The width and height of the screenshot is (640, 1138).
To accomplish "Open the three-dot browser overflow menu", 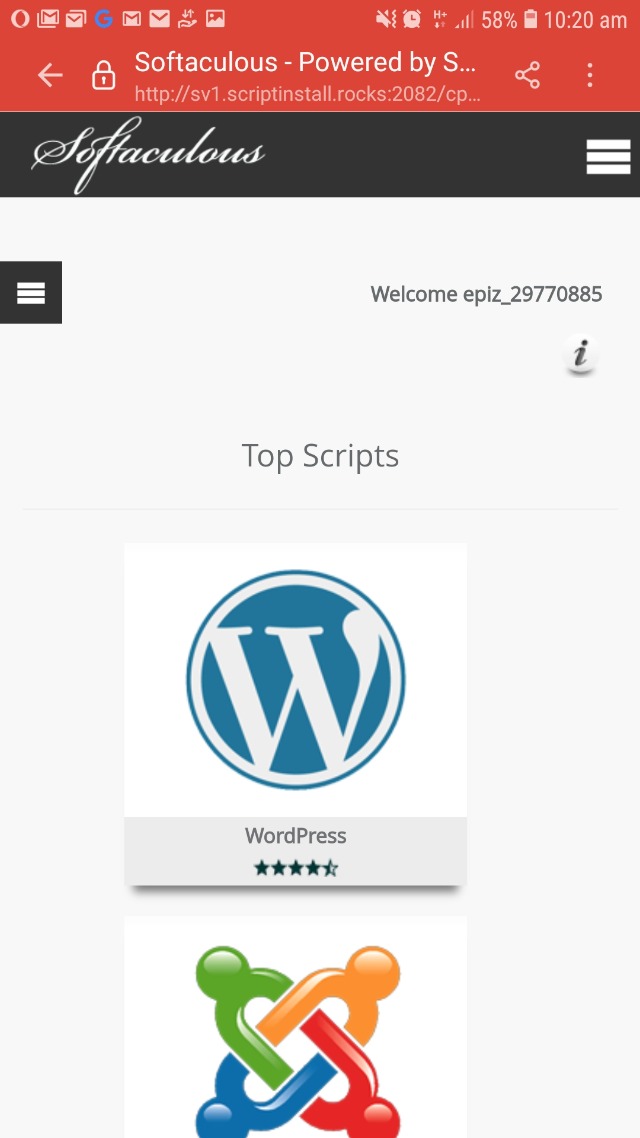I will tap(590, 75).
